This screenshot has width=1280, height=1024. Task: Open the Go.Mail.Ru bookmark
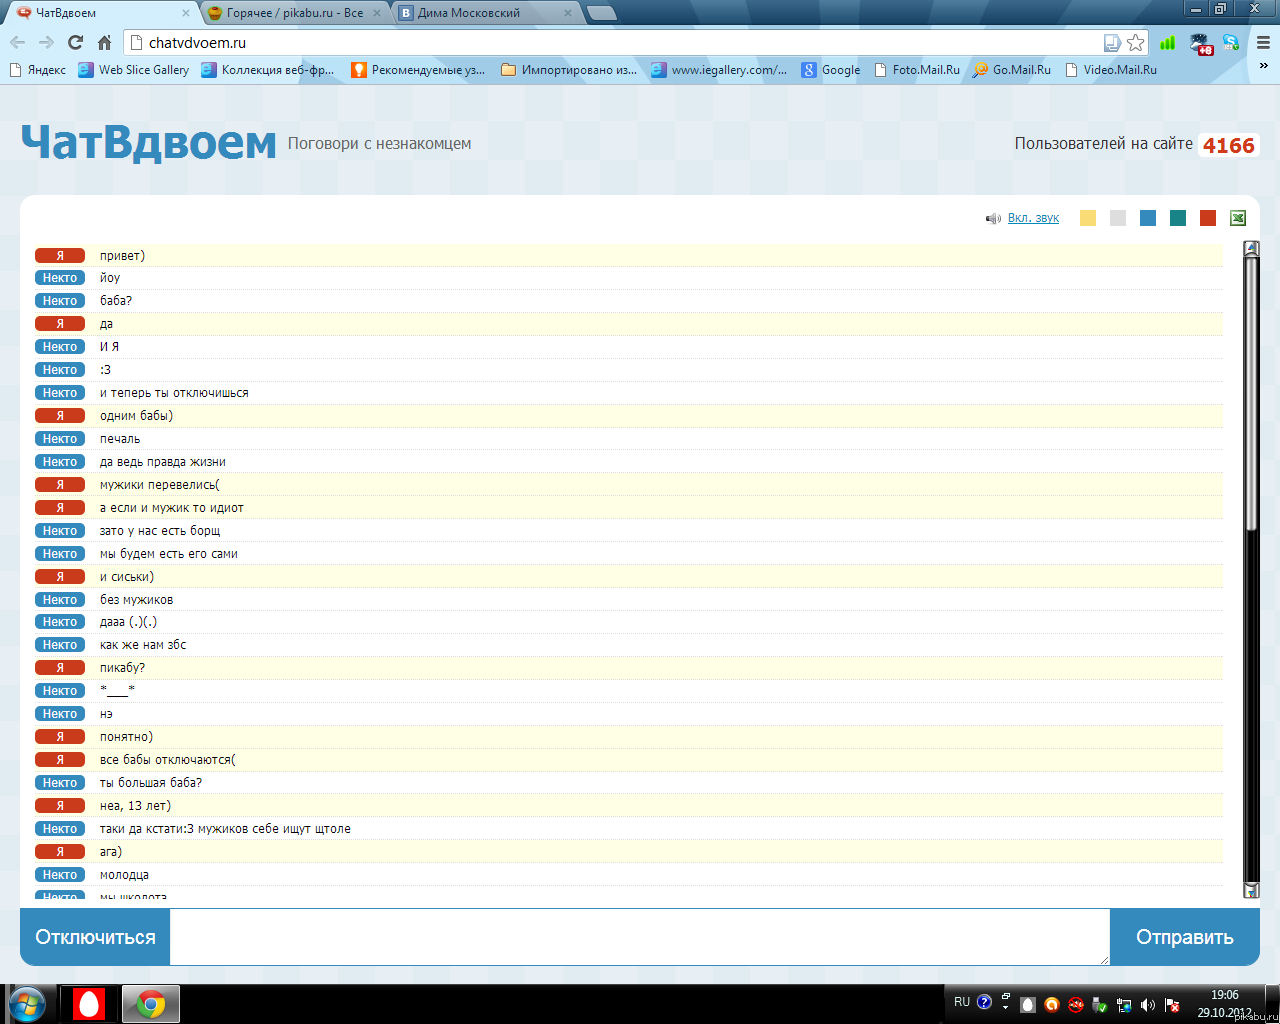[1011, 70]
